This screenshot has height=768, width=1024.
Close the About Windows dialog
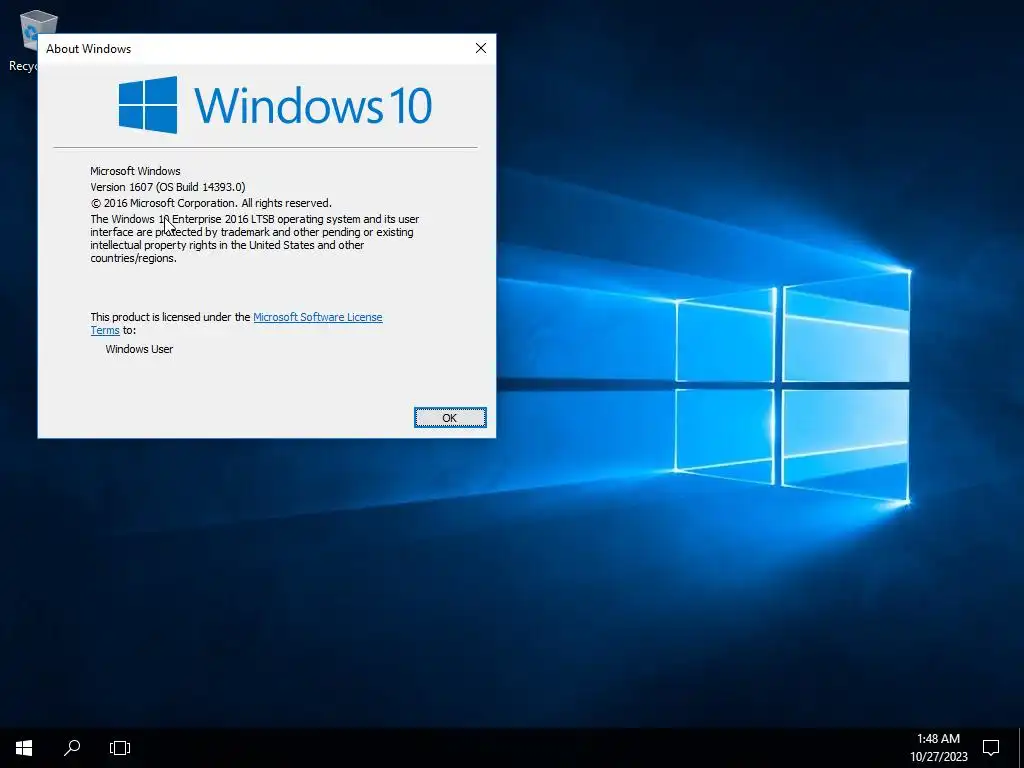[481, 48]
